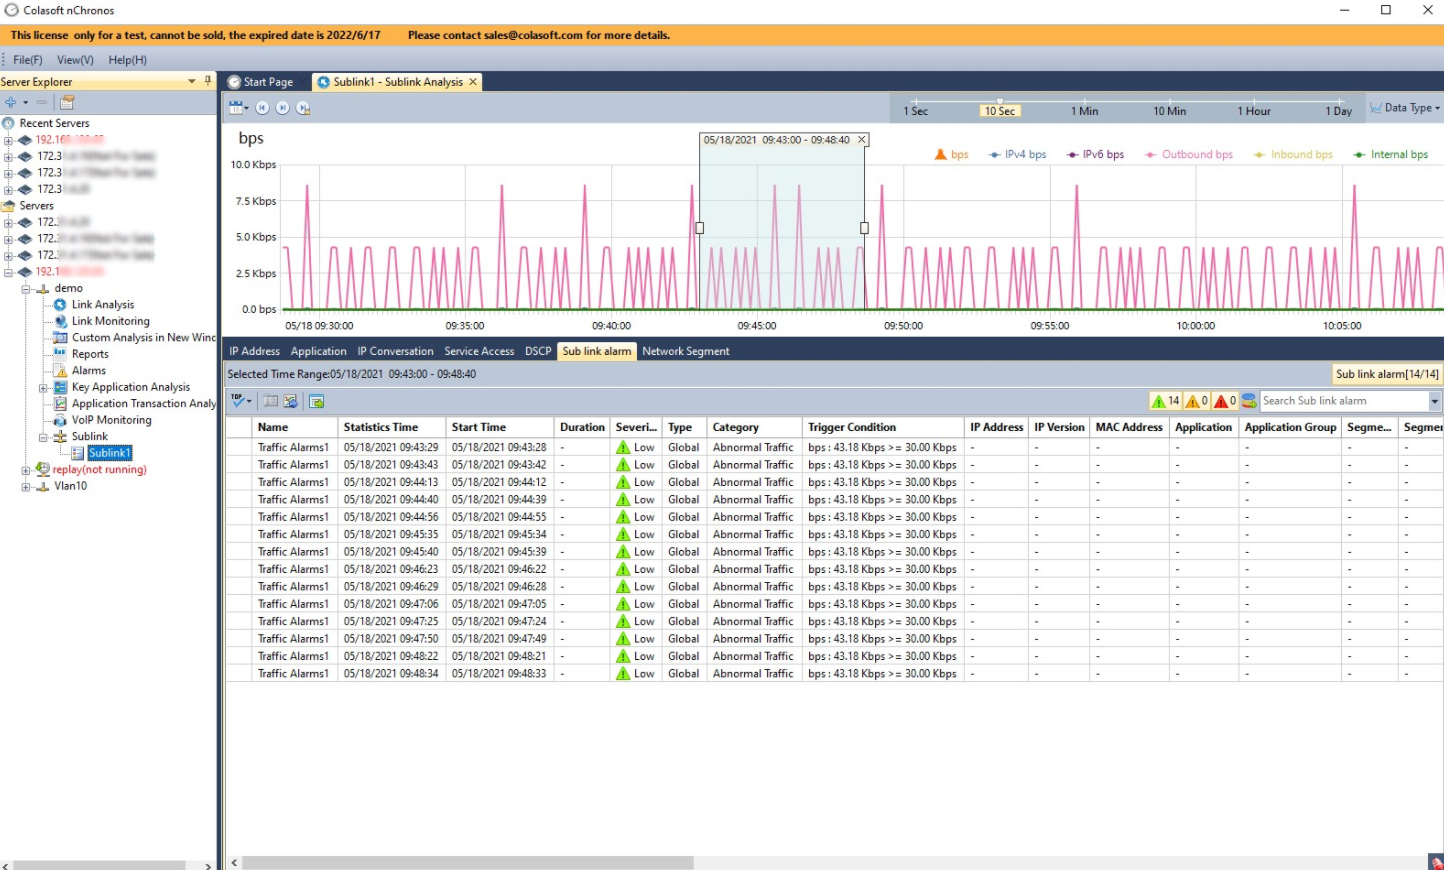This screenshot has height=870, width=1444.
Task: Click the greyed details icon after the TOP dropdown
Action: 270,401
